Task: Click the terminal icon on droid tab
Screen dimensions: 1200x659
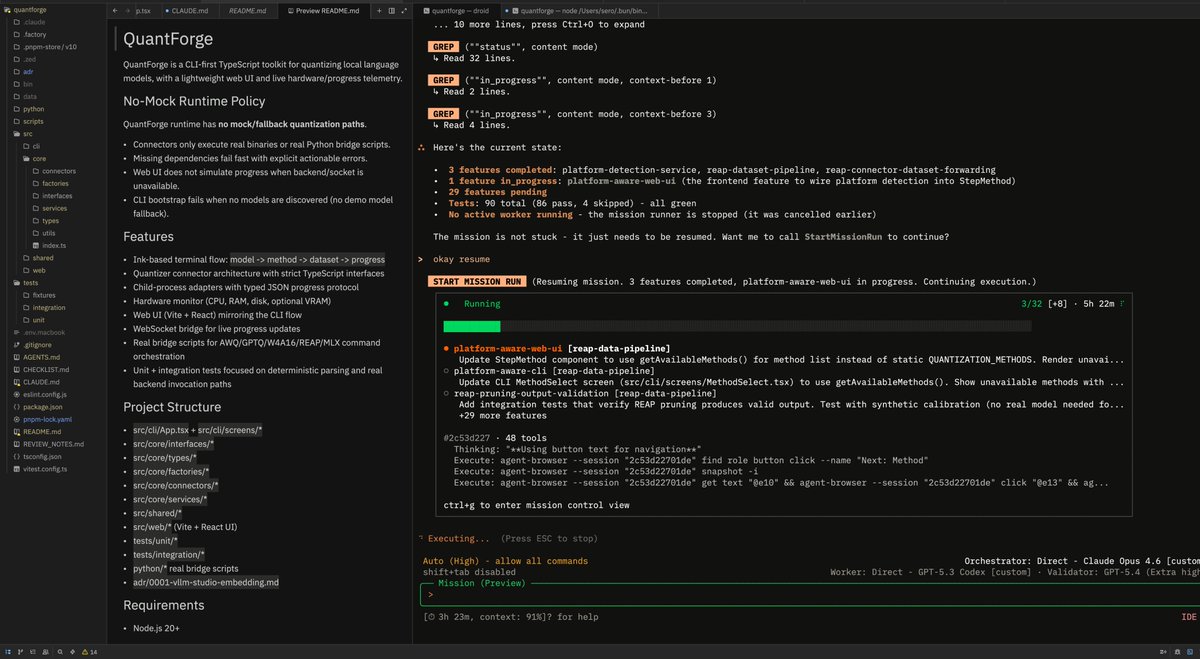Action: pyautogui.click(x=425, y=10)
